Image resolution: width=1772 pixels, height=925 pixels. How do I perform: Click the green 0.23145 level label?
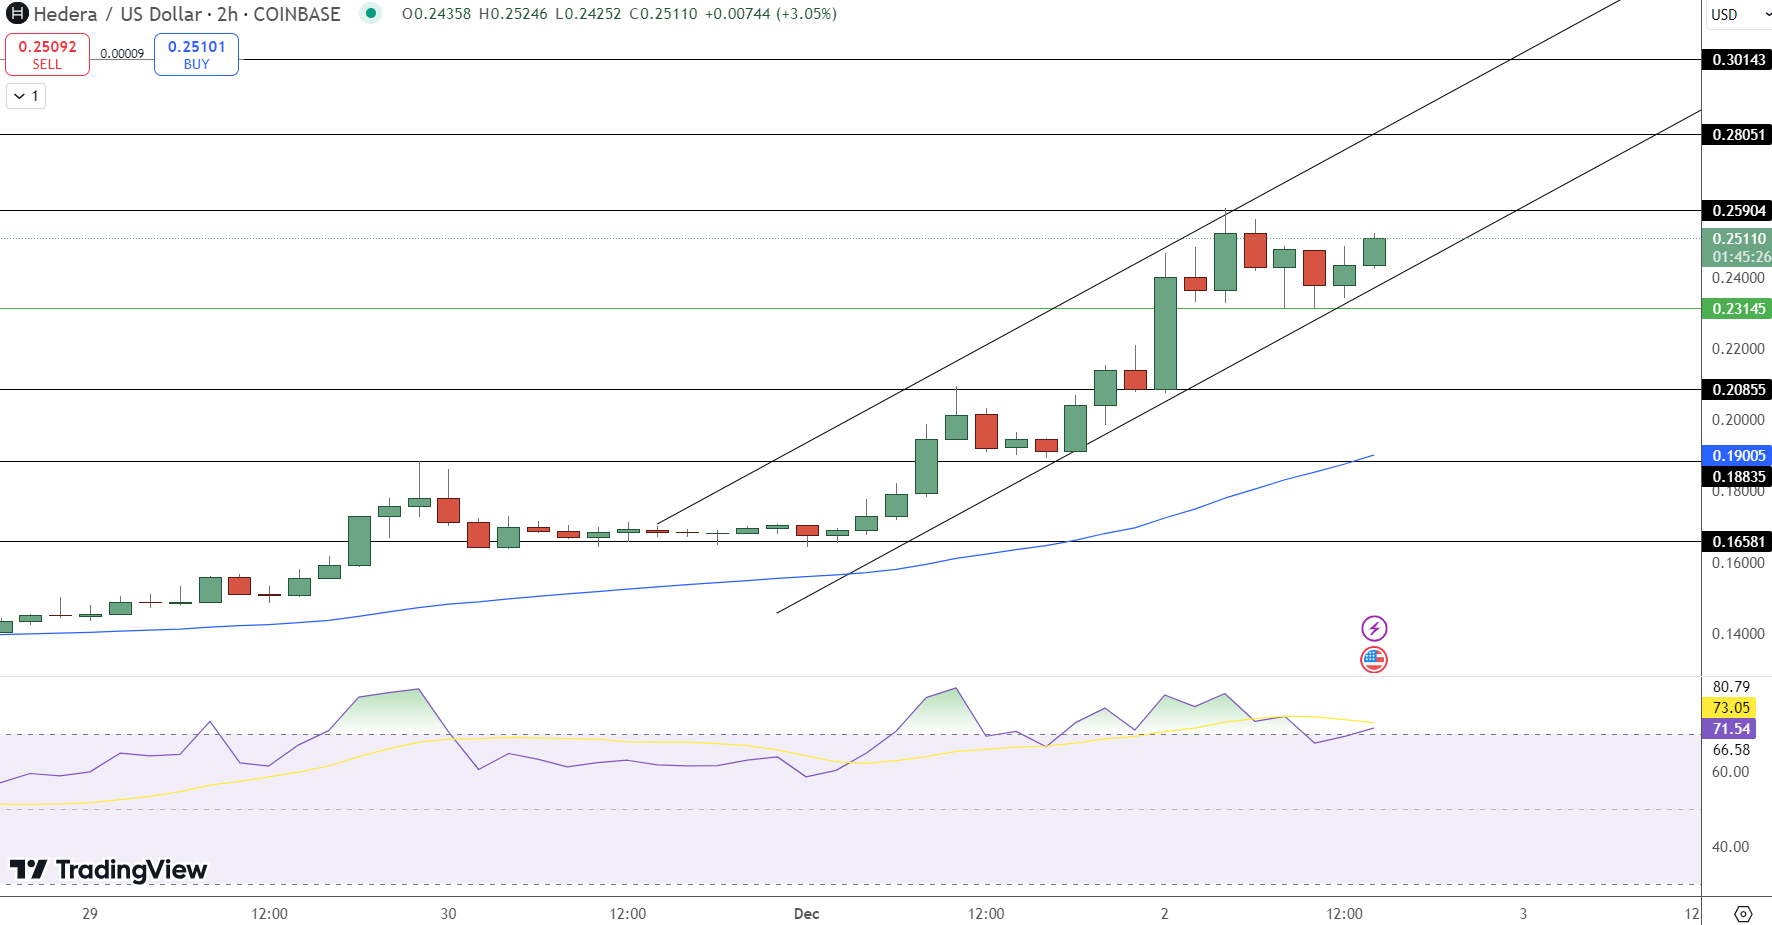[1737, 309]
